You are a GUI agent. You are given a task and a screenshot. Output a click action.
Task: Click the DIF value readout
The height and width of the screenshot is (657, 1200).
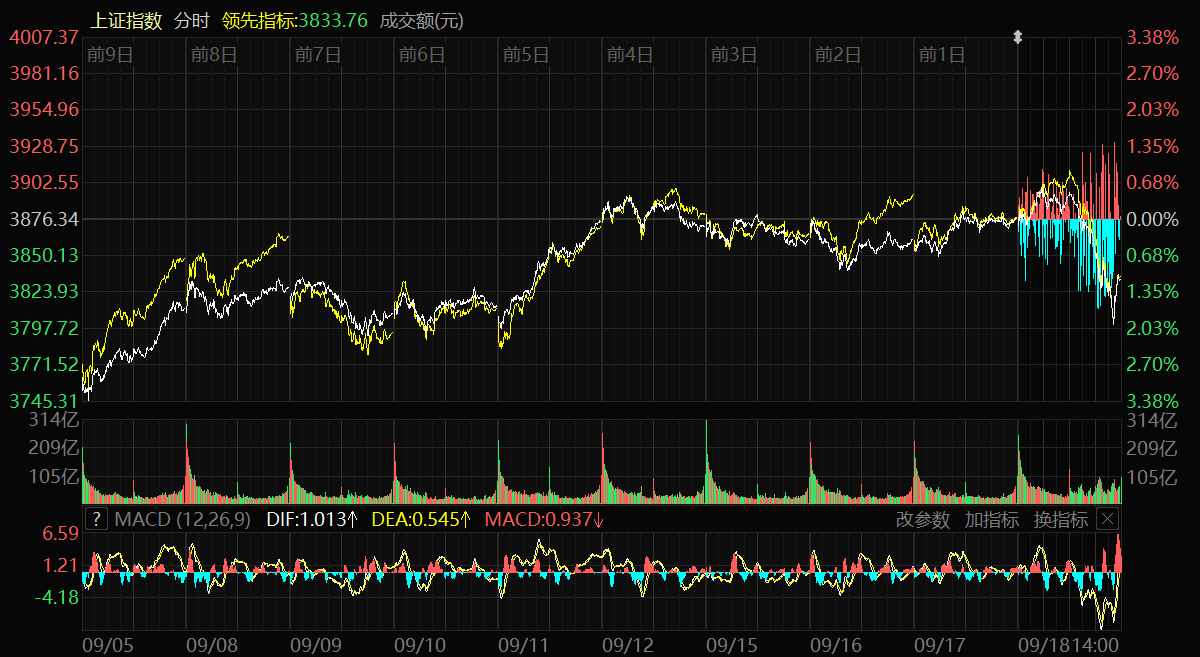pyautogui.click(x=311, y=519)
